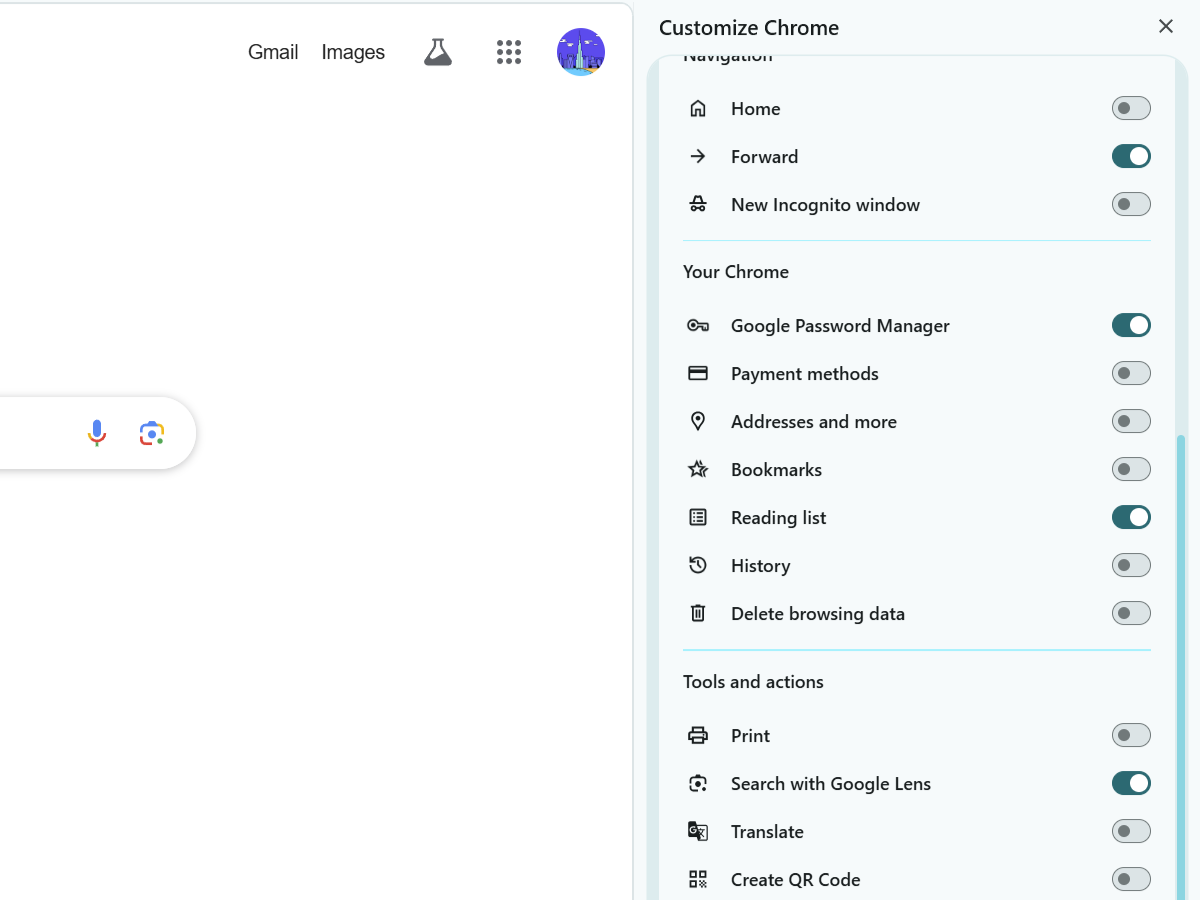Open the Images link
Viewport: 1200px width, 900px height.
click(x=353, y=52)
